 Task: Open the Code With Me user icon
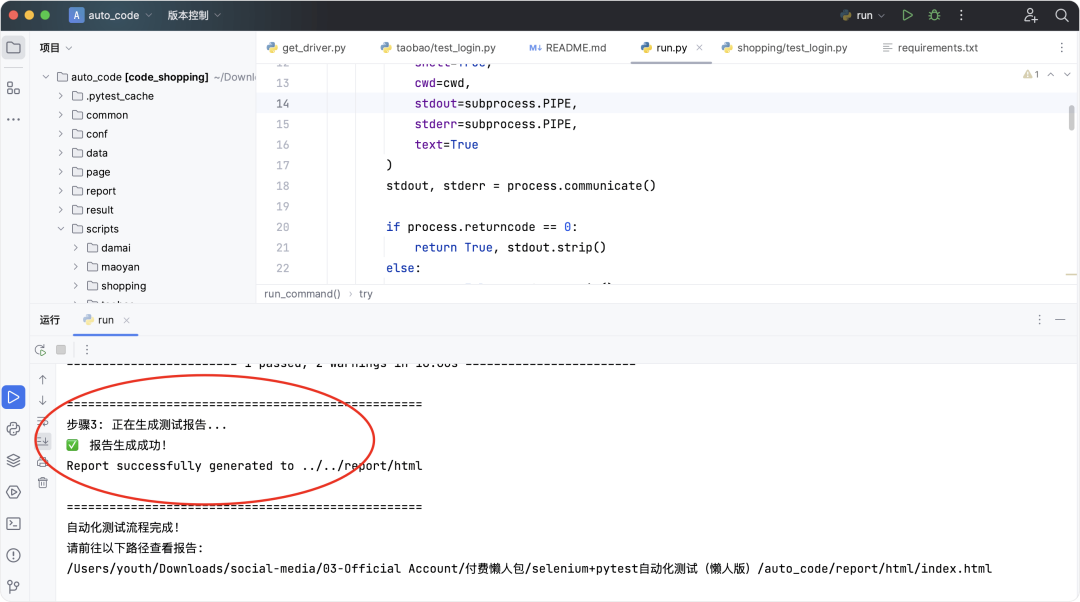[x=1030, y=15]
